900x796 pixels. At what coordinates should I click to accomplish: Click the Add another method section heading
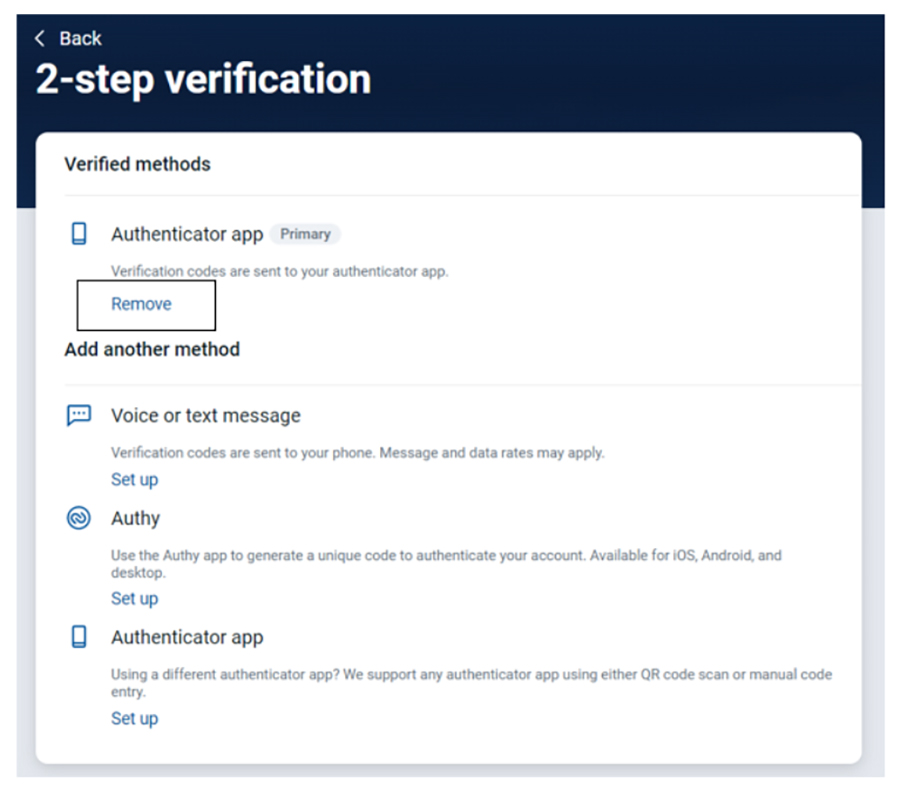coord(152,349)
